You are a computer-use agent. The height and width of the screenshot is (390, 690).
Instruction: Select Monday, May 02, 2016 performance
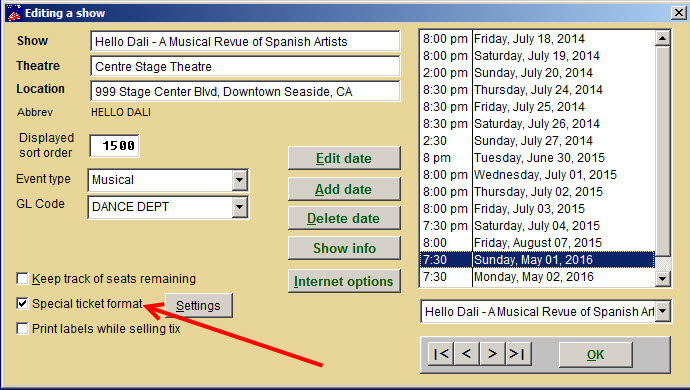click(537, 277)
